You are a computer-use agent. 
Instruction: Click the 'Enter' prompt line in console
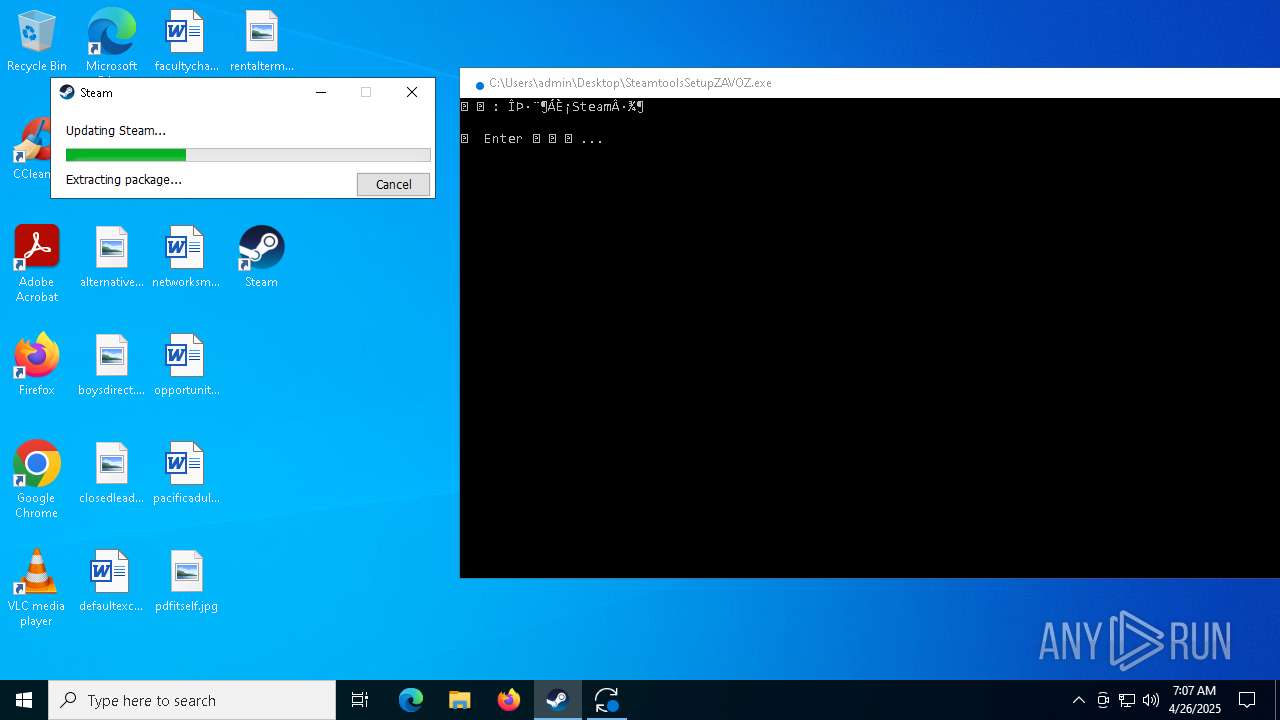(x=533, y=139)
